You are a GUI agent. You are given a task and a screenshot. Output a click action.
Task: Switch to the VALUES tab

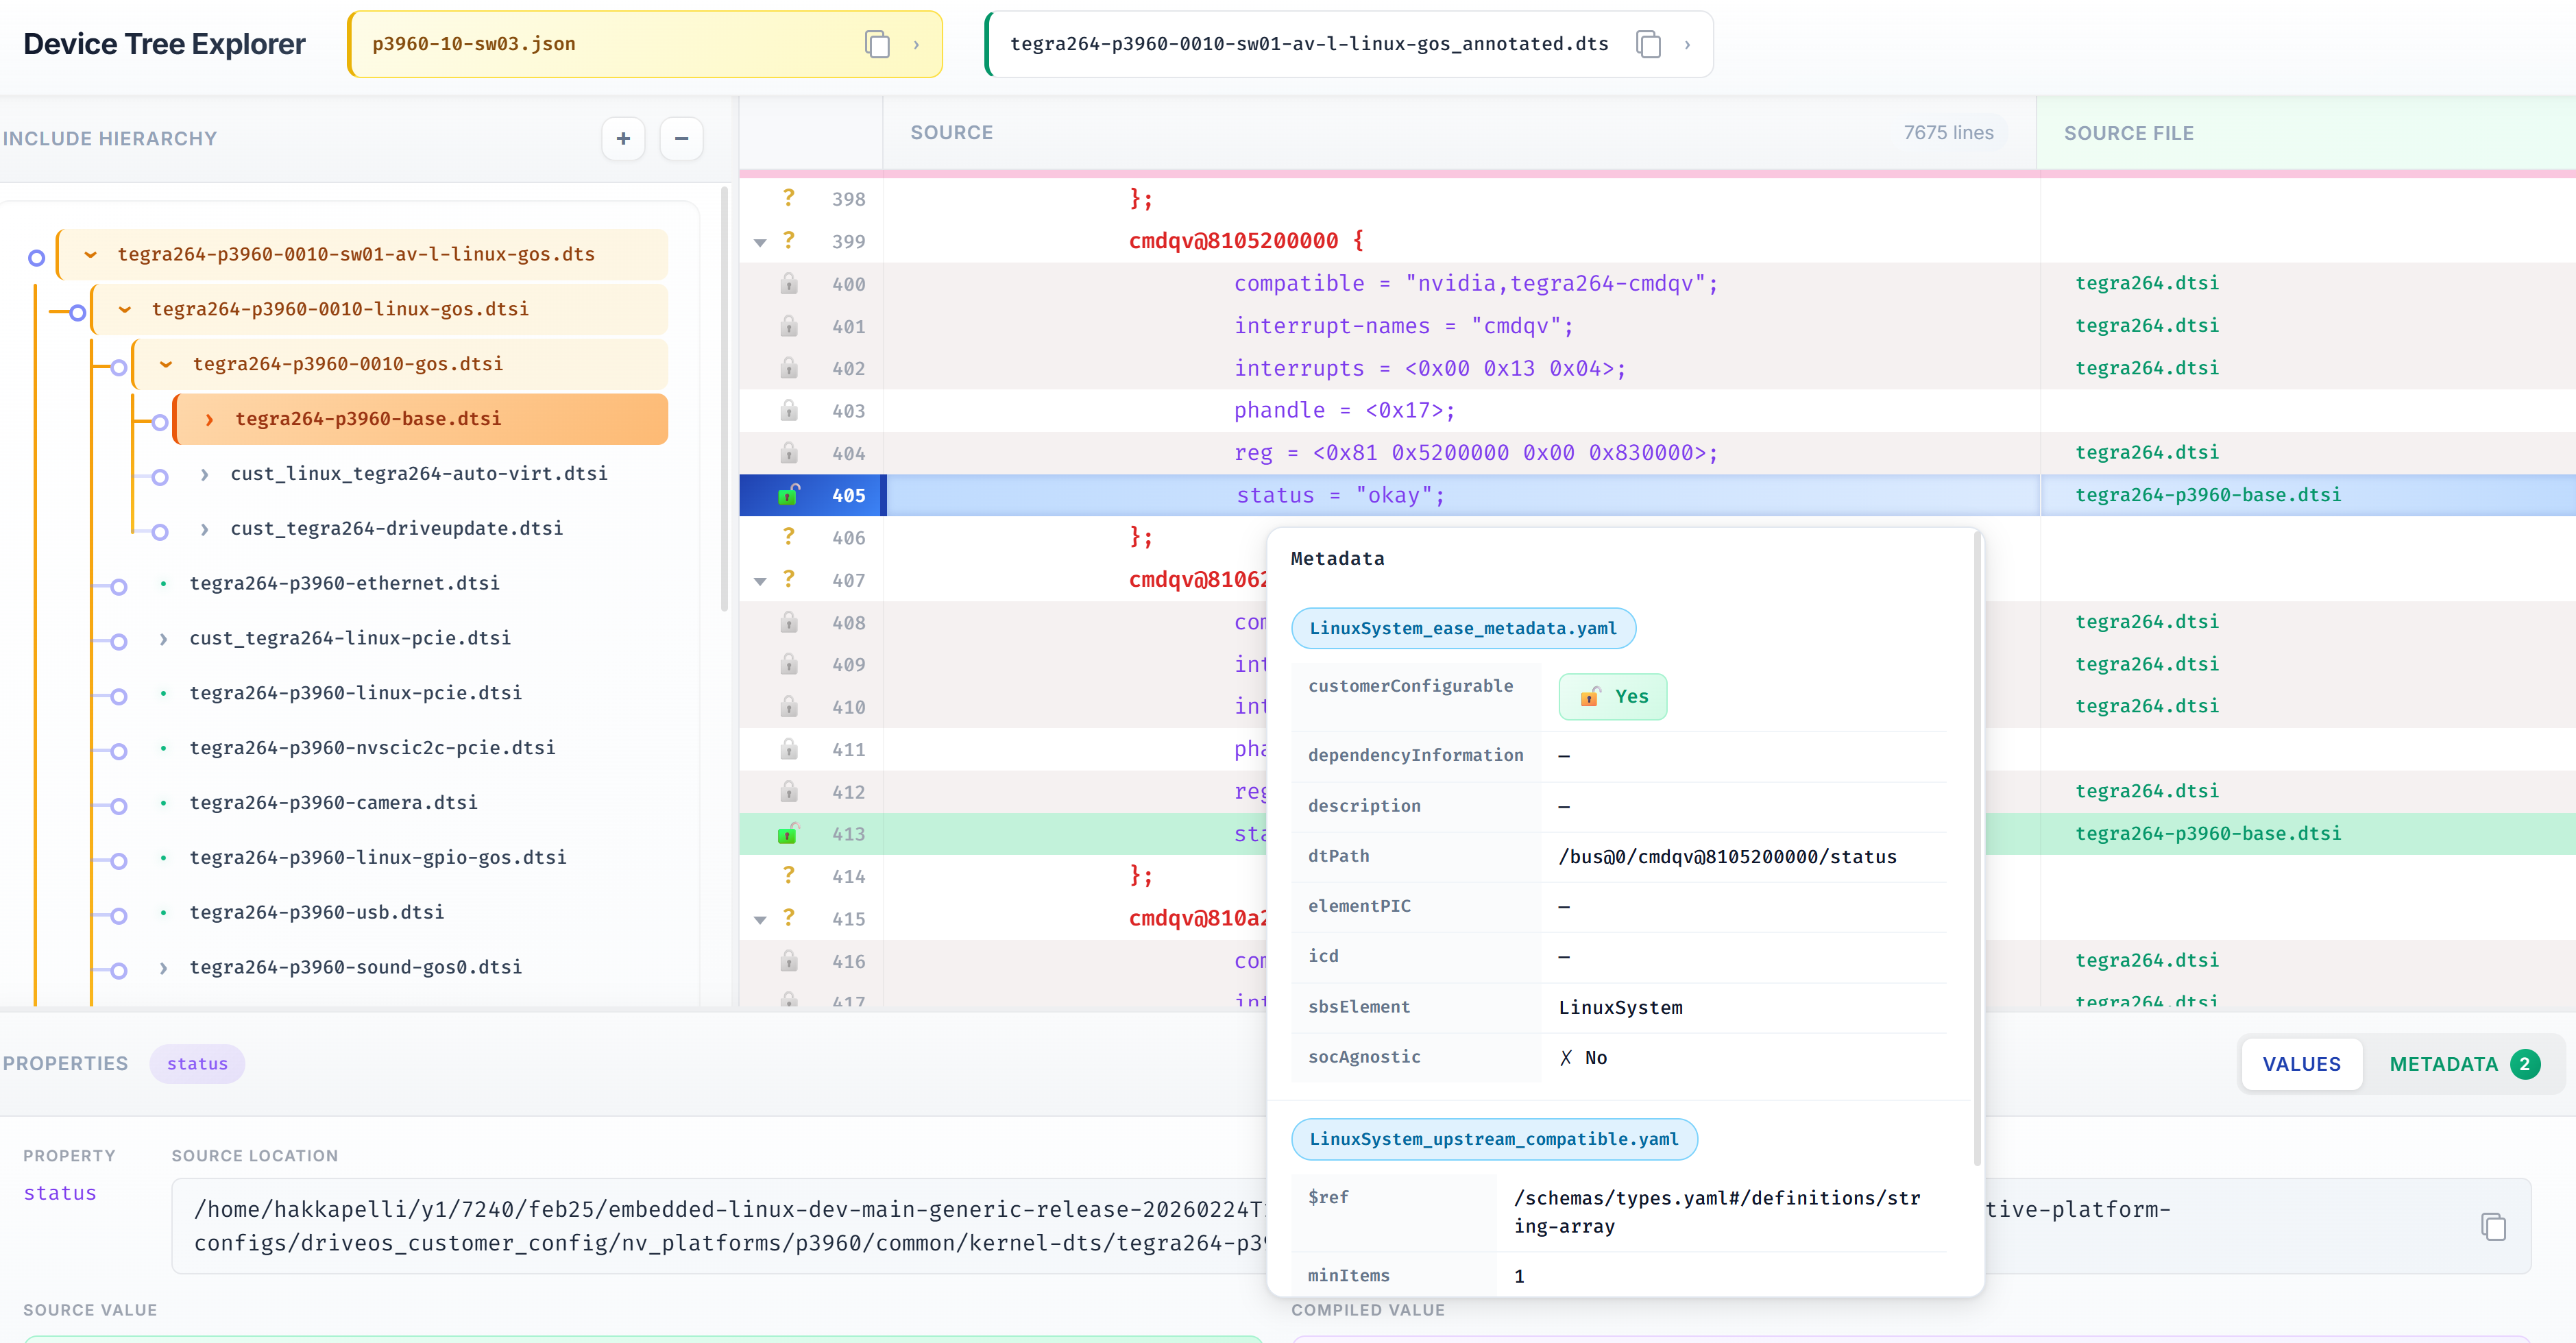2301,1064
